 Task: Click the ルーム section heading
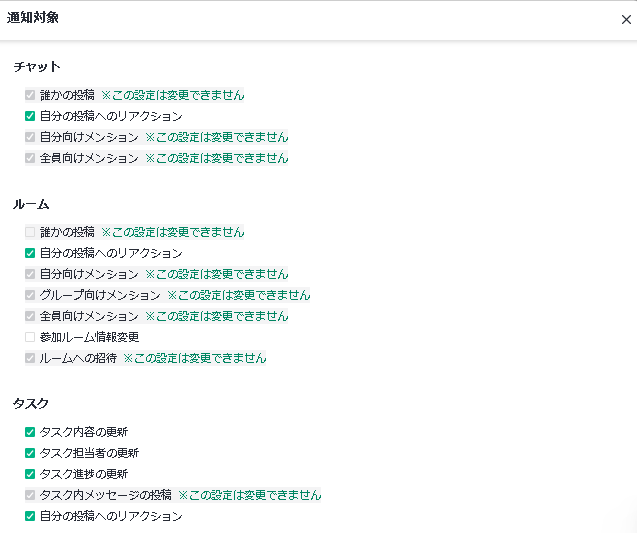[31, 204]
